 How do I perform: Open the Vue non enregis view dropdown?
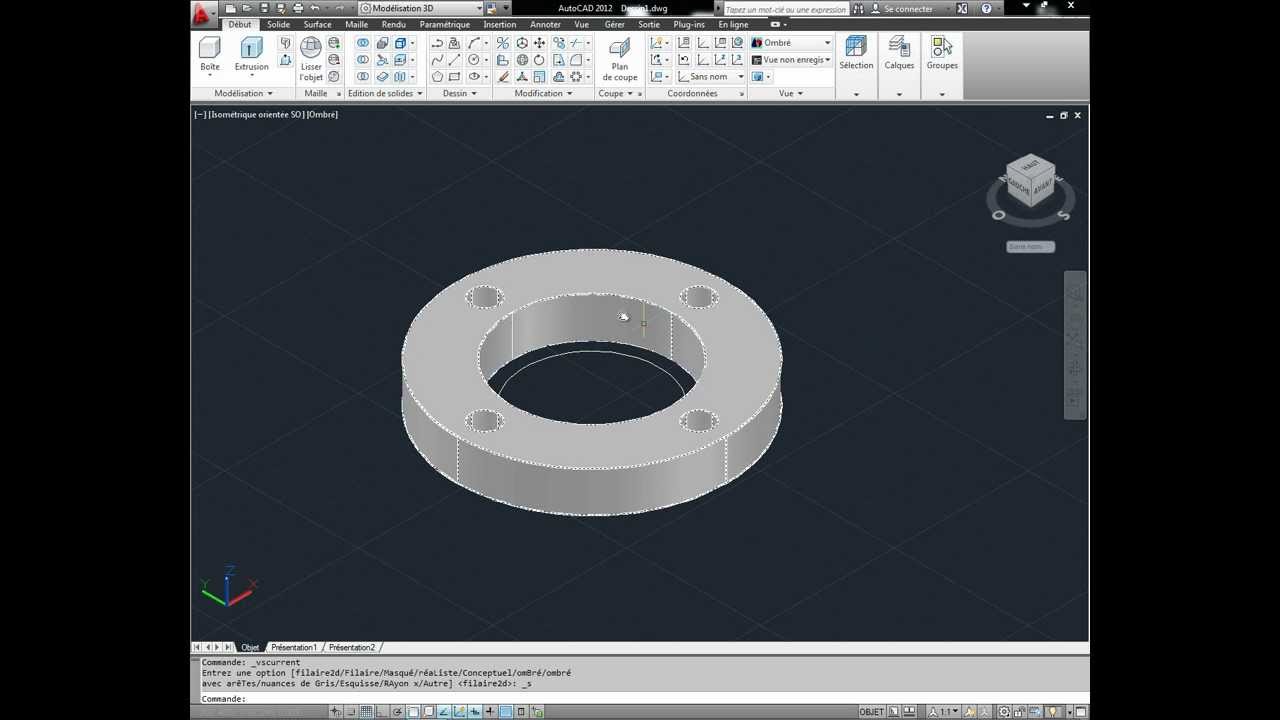(791, 60)
